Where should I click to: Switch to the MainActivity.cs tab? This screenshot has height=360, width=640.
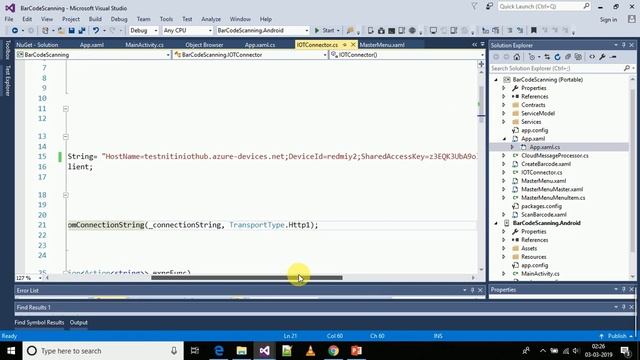coord(144,45)
